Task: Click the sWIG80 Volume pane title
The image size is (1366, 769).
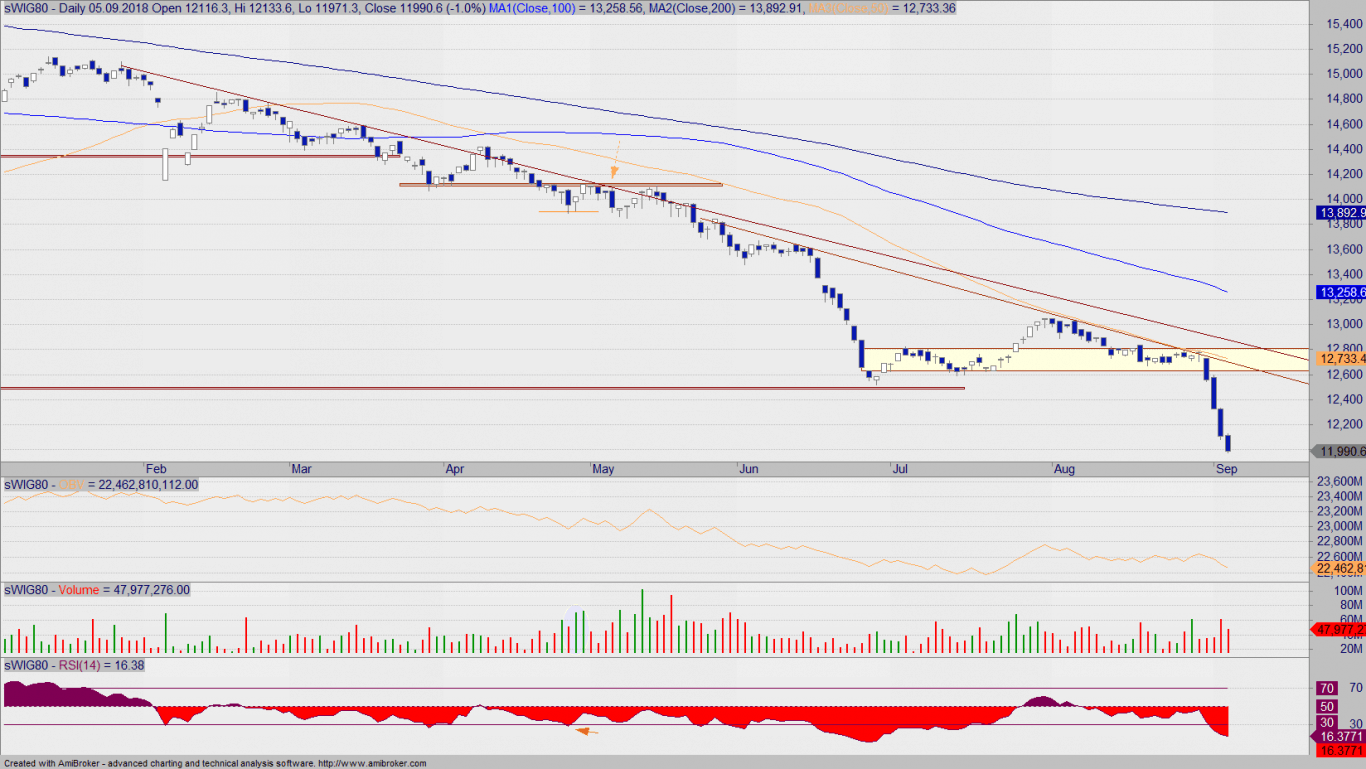Action: point(96,590)
